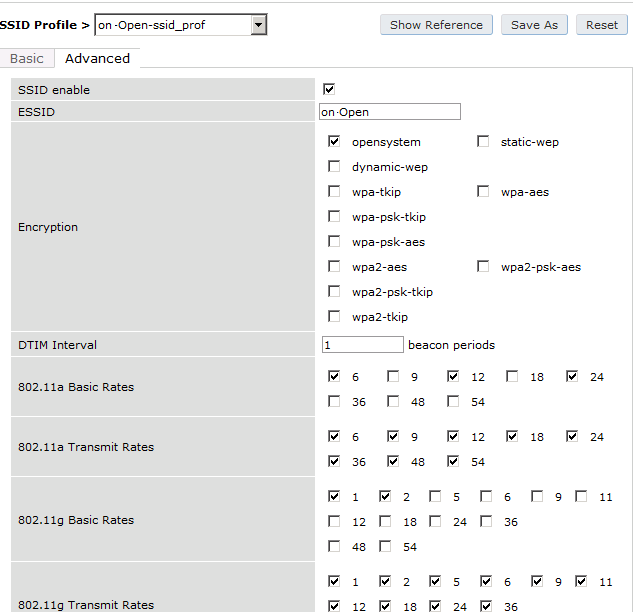Enable static-wep encryption
The height and width of the screenshot is (612, 633).
coord(483,142)
